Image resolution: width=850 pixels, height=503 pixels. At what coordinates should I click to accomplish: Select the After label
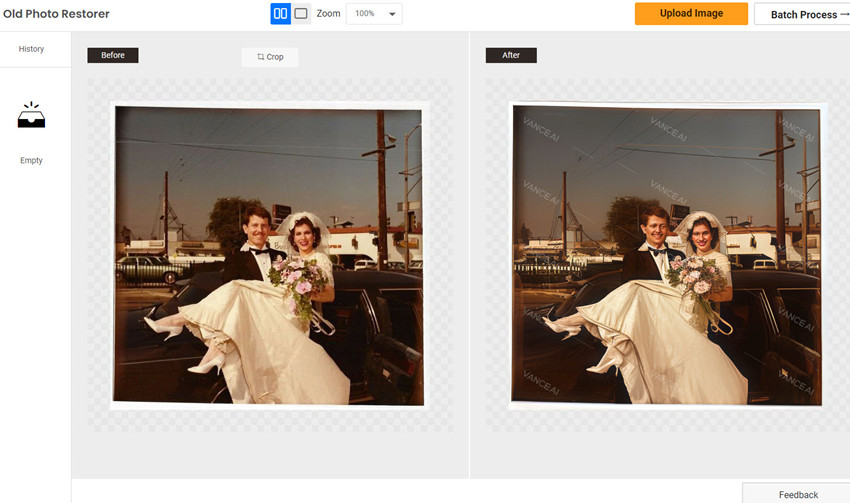pyautogui.click(x=511, y=55)
